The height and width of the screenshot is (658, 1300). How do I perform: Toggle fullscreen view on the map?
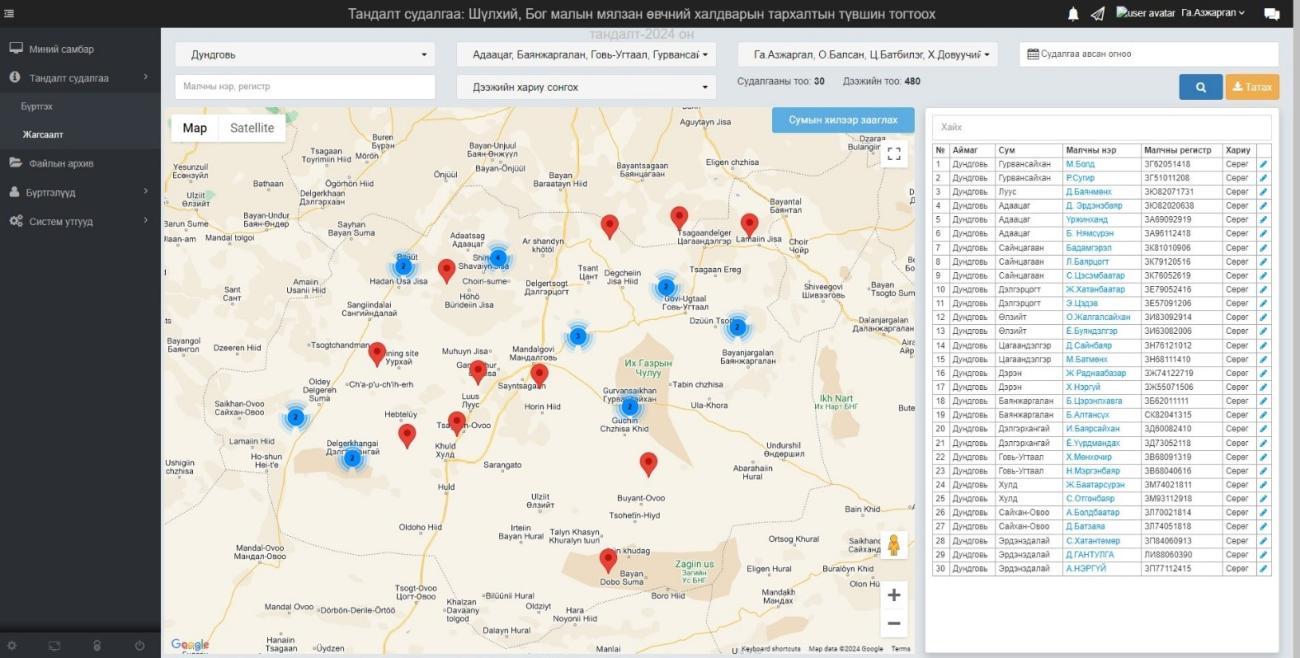(894, 153)
